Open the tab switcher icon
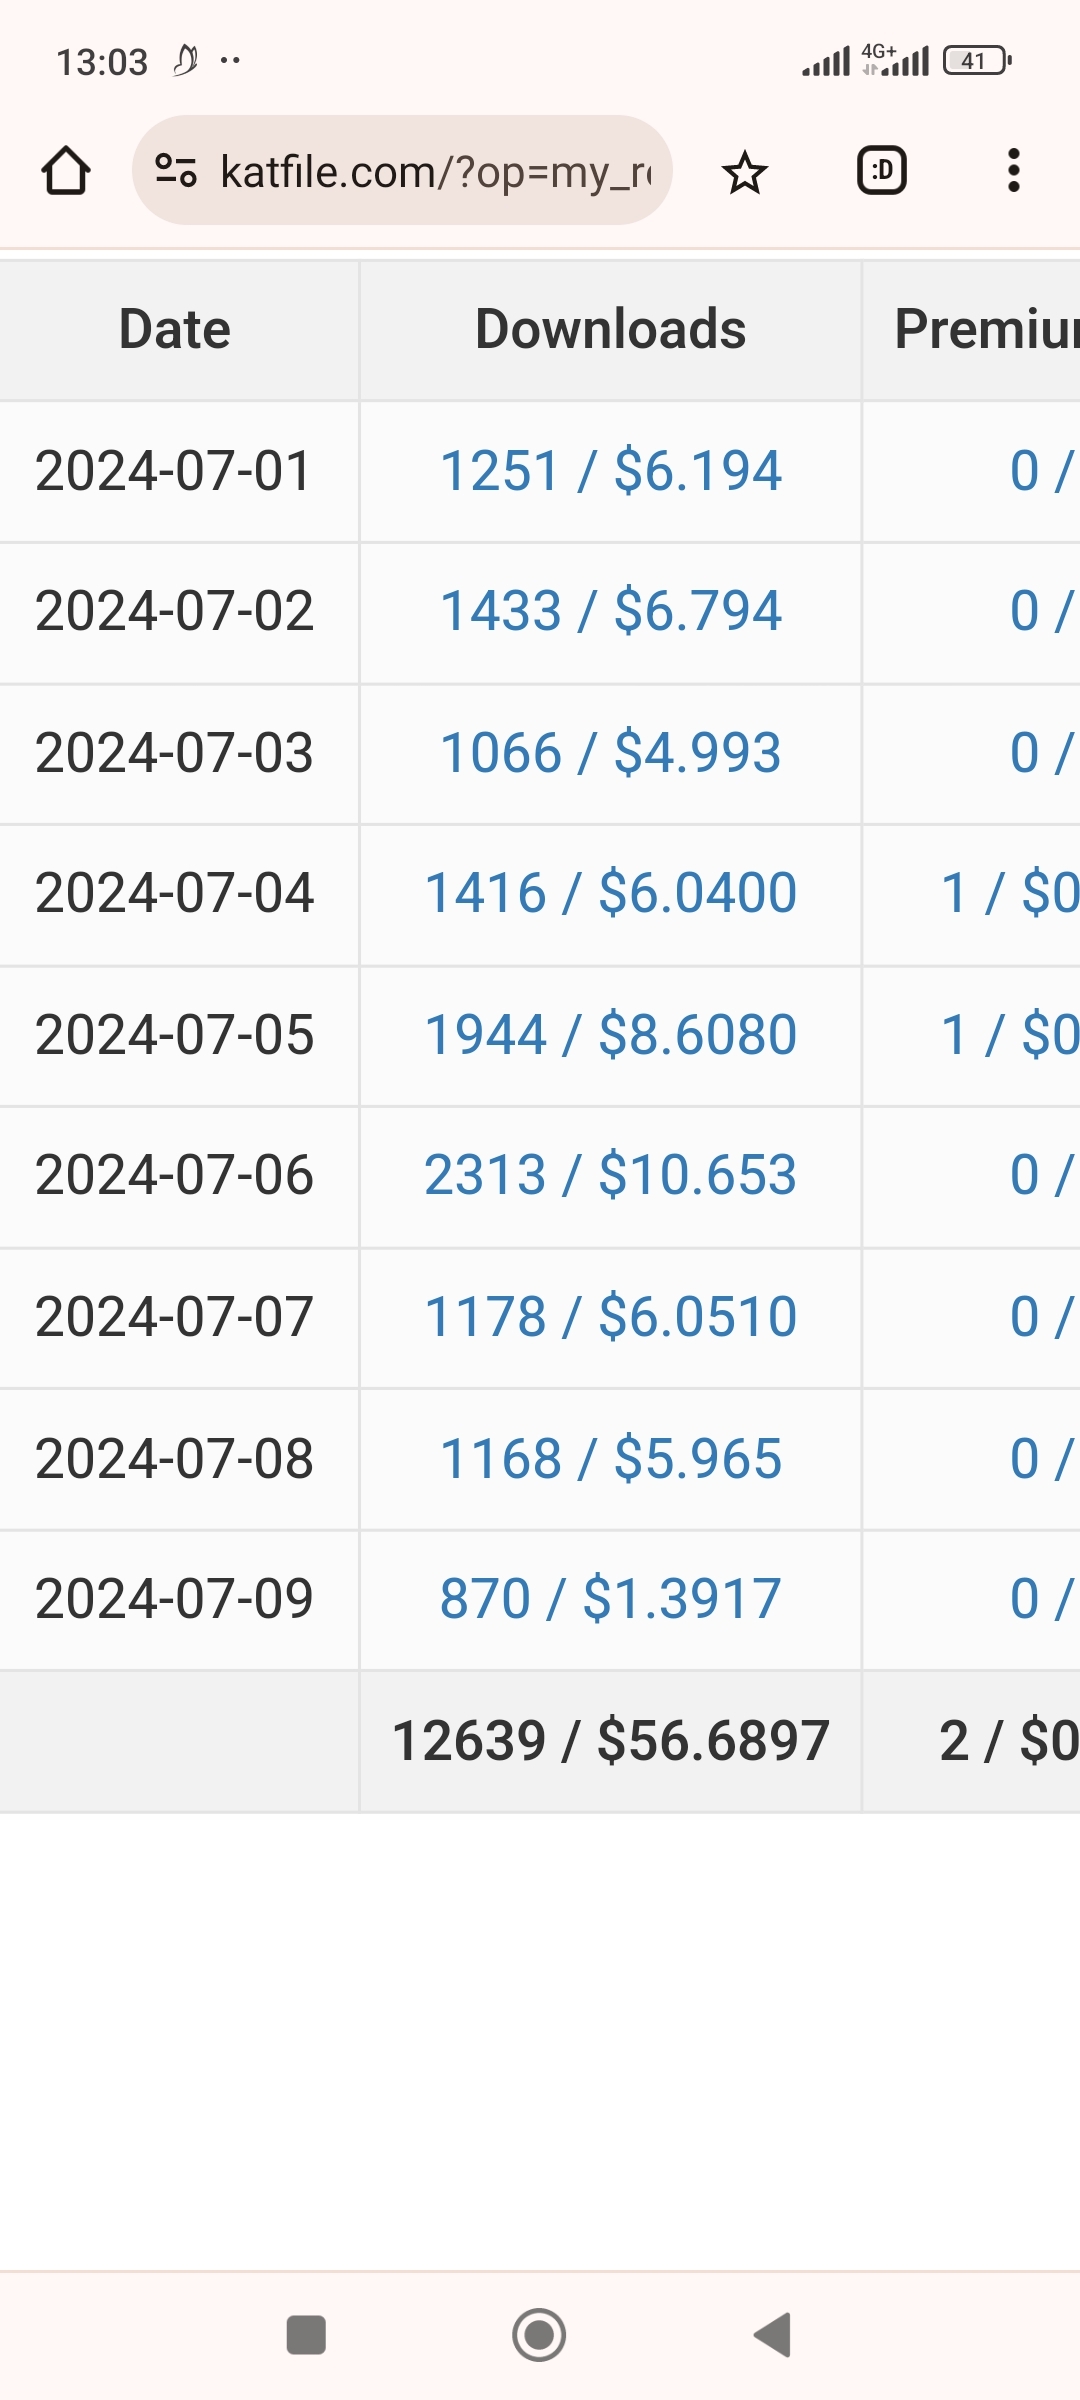Image resolution: width=1080 pixels, height=2400 pixels. (882, 171)
